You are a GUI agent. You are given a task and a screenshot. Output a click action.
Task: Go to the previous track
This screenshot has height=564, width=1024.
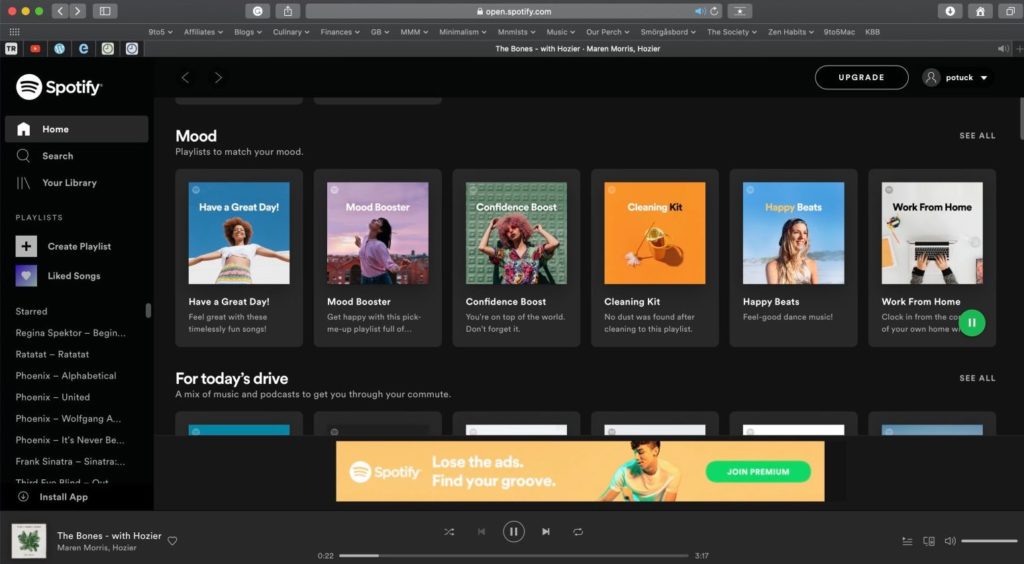[481, 532]
